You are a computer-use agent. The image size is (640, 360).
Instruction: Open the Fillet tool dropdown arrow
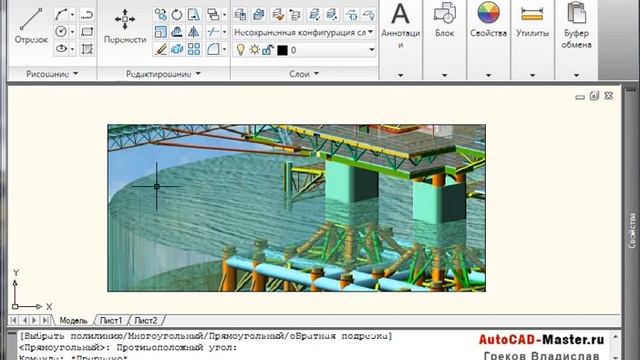[224, 49]
